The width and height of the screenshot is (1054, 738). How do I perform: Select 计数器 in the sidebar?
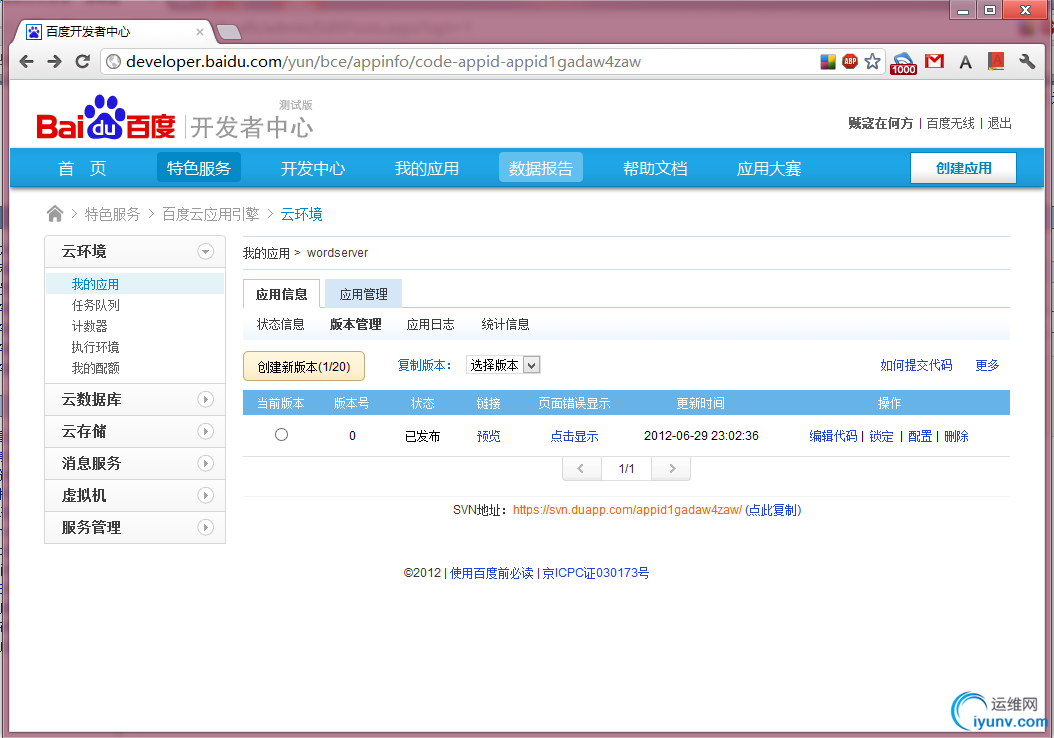(89, 326)
